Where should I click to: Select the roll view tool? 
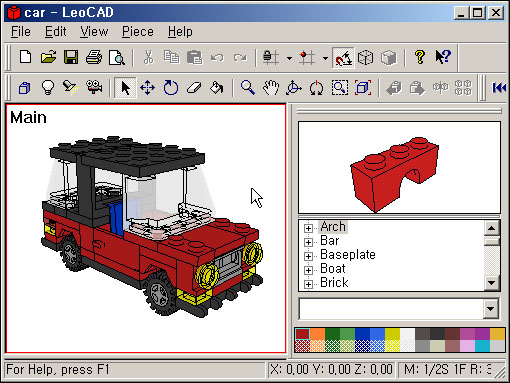316,88
